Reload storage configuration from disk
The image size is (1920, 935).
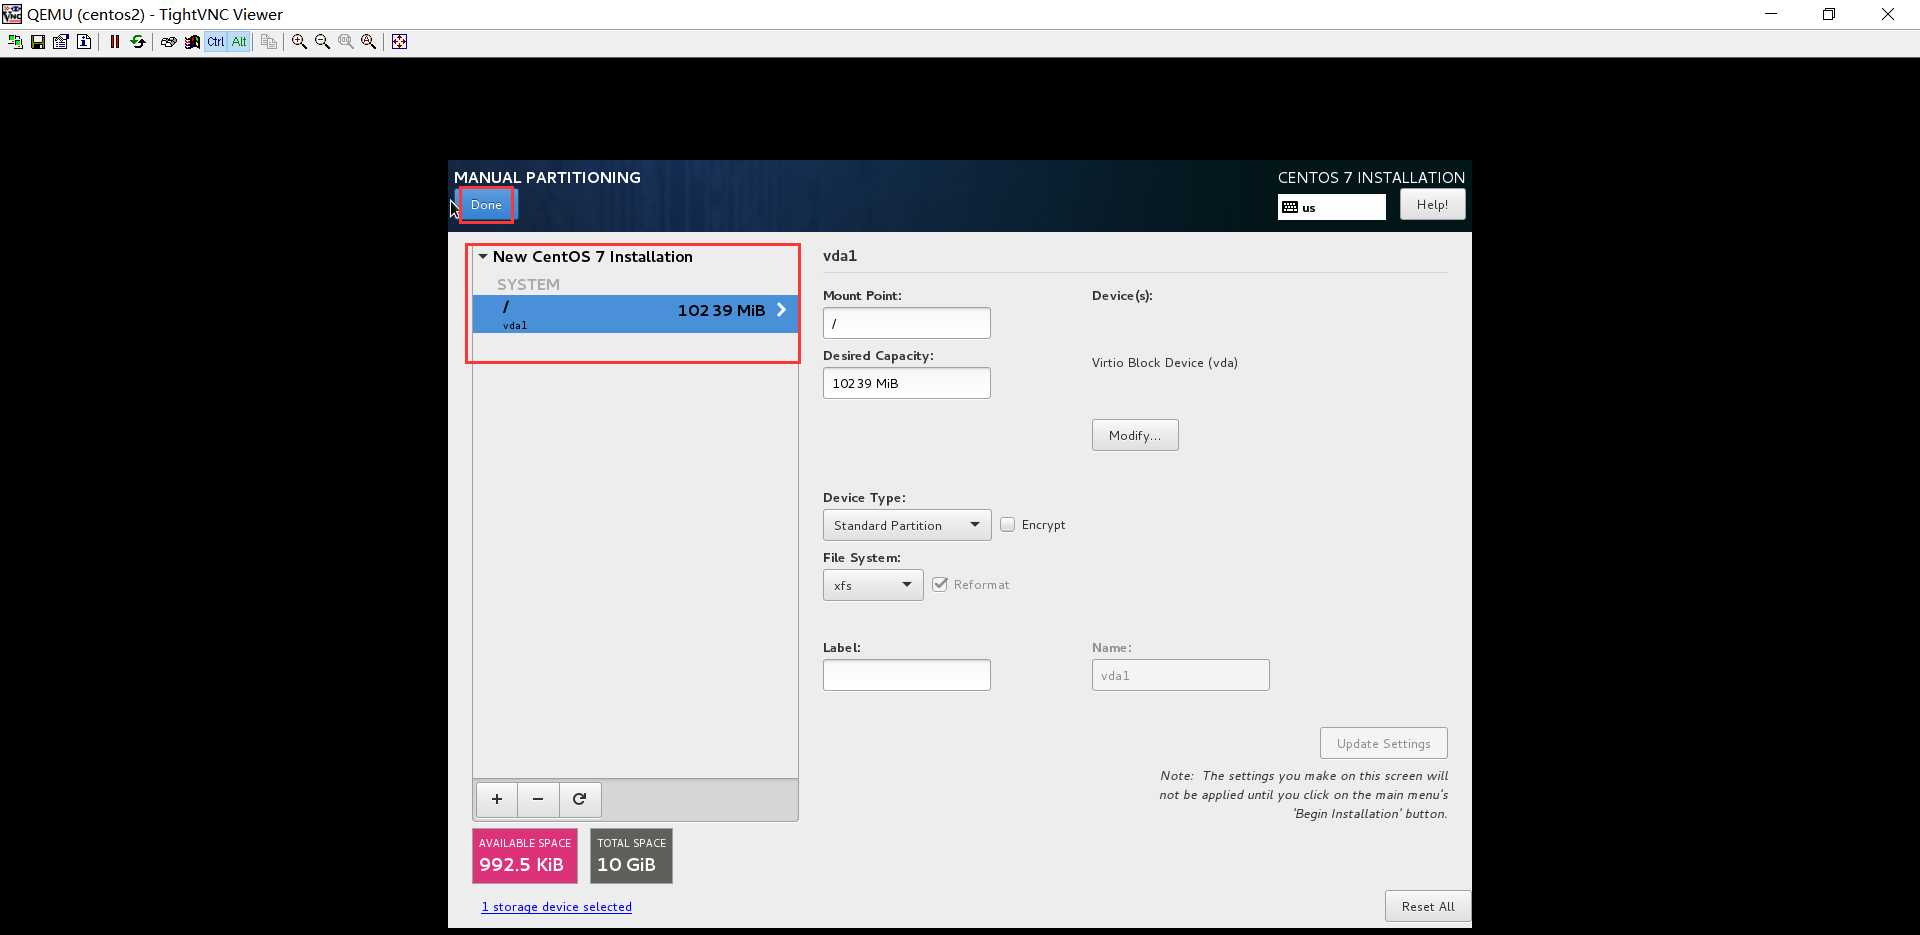click(580, 799)
